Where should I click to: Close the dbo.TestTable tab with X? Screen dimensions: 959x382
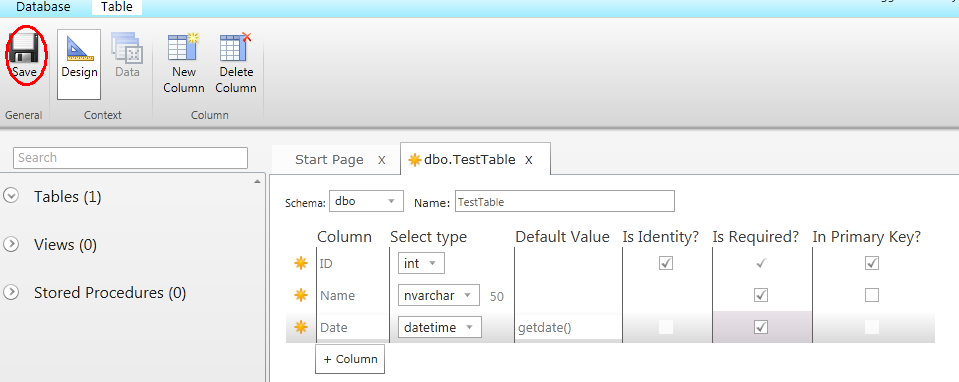click(x=529, y=160)
